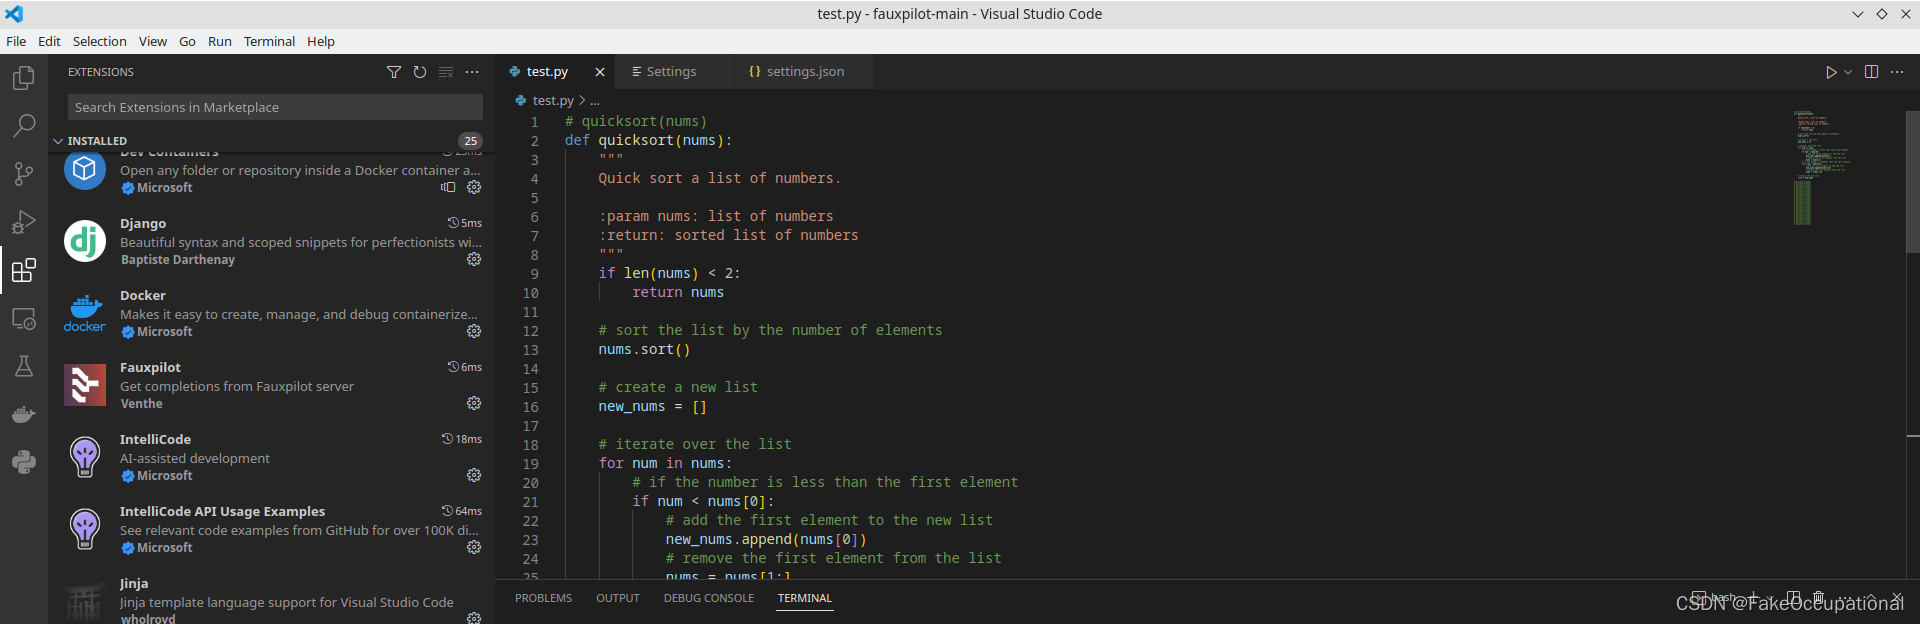Open the Go menu
Viewport: 1920px width, 624px height.
click(187, 41)
